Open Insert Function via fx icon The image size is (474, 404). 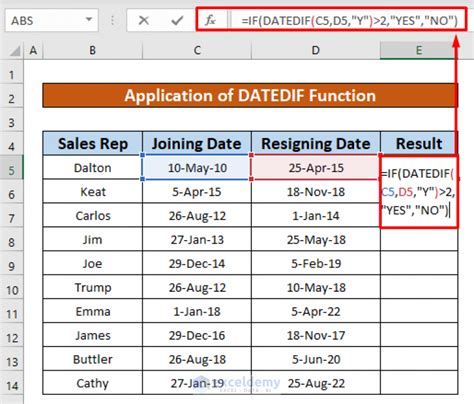click(210, 21)
